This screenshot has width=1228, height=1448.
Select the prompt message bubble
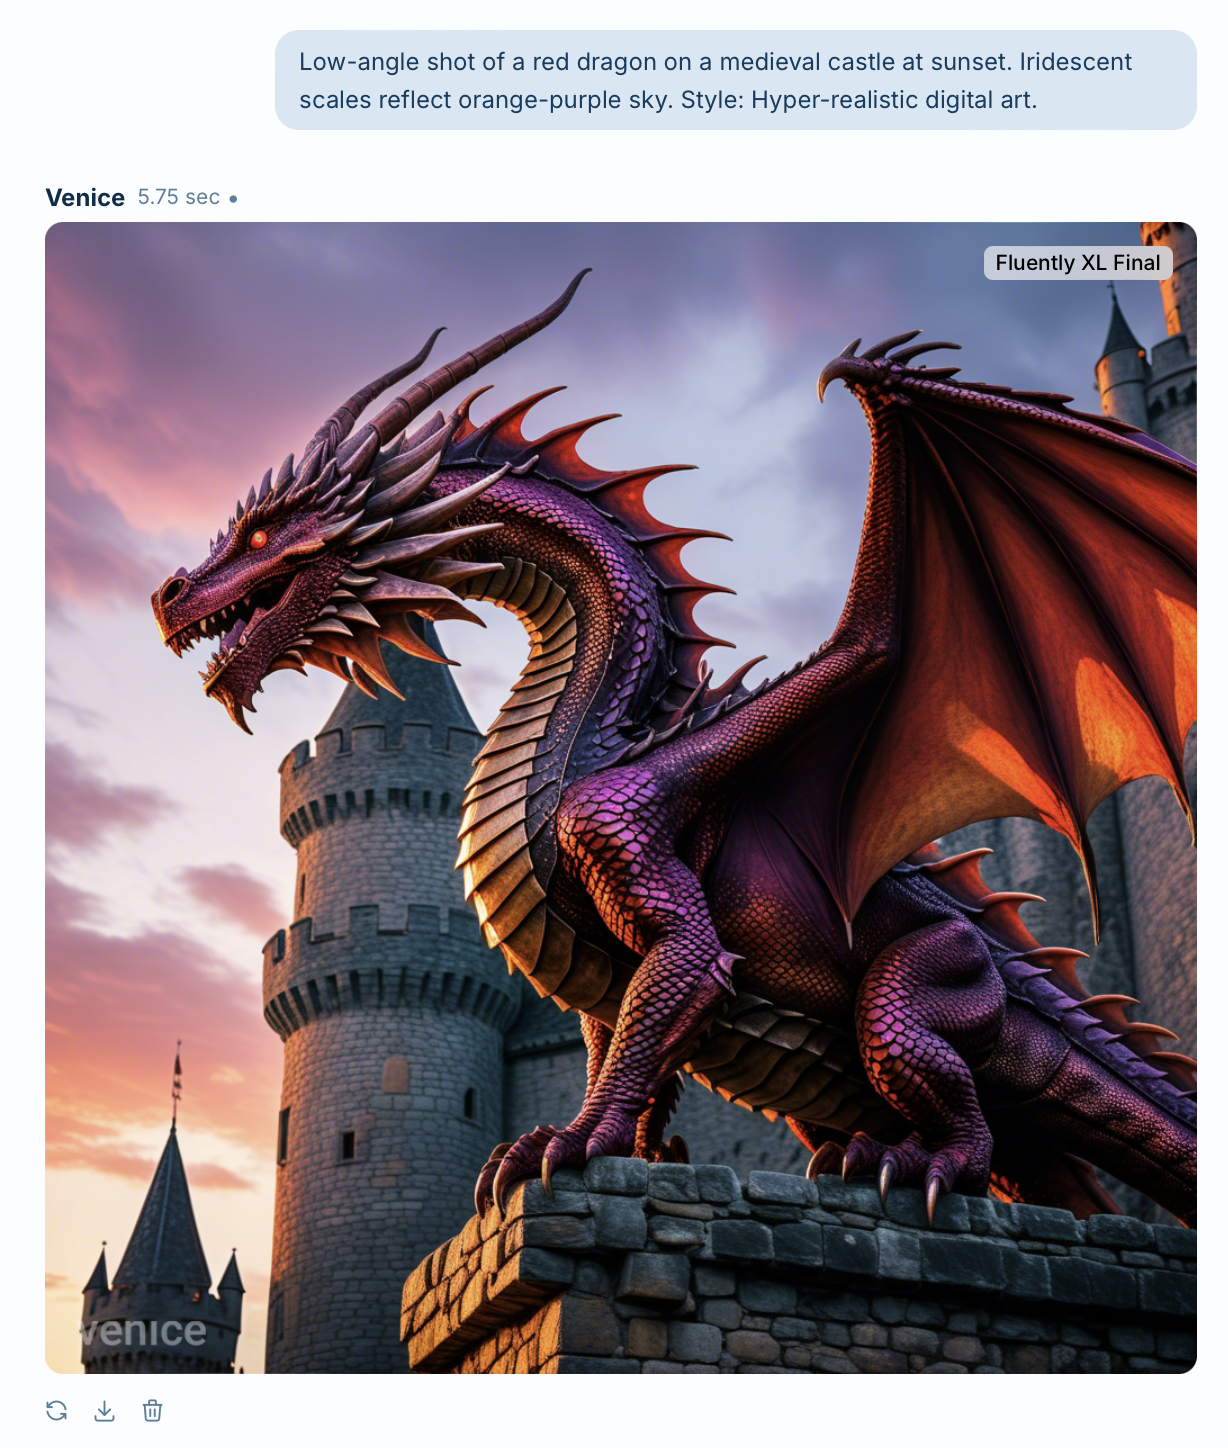coord(736,80)
